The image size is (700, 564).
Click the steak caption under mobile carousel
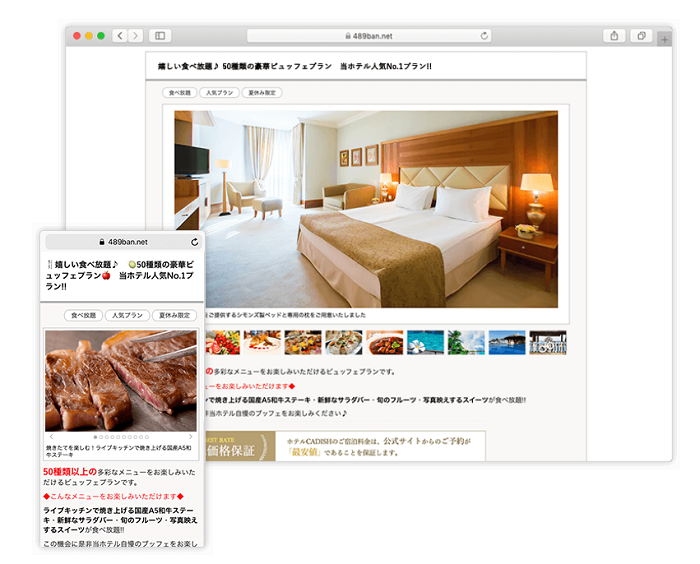point(119,451)
